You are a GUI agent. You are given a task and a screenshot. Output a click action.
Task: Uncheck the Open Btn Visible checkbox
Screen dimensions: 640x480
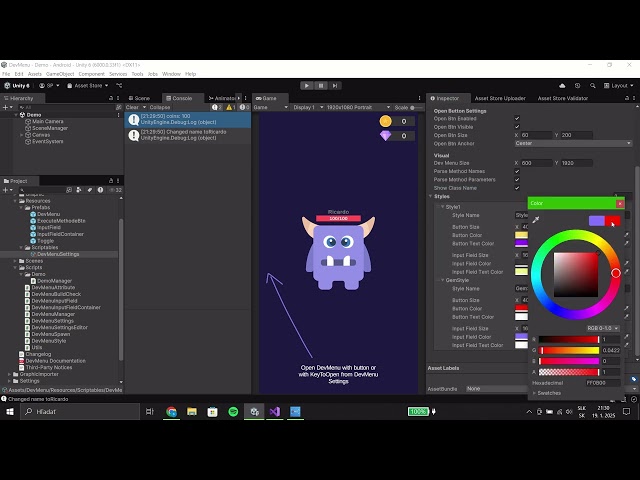coord(517,127)
